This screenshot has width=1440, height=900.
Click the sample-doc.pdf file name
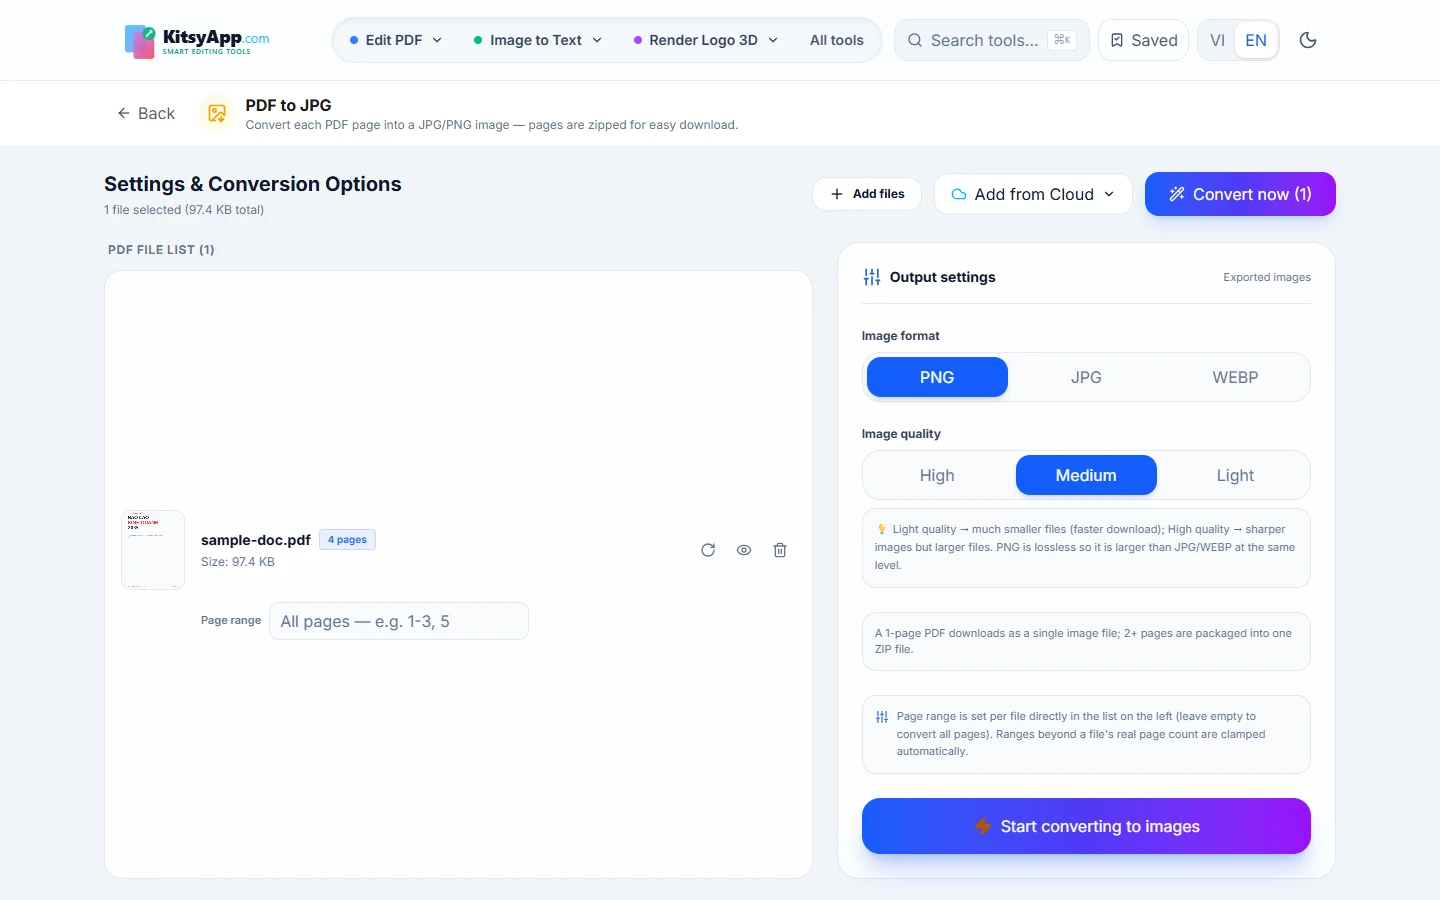click(256, 540)
